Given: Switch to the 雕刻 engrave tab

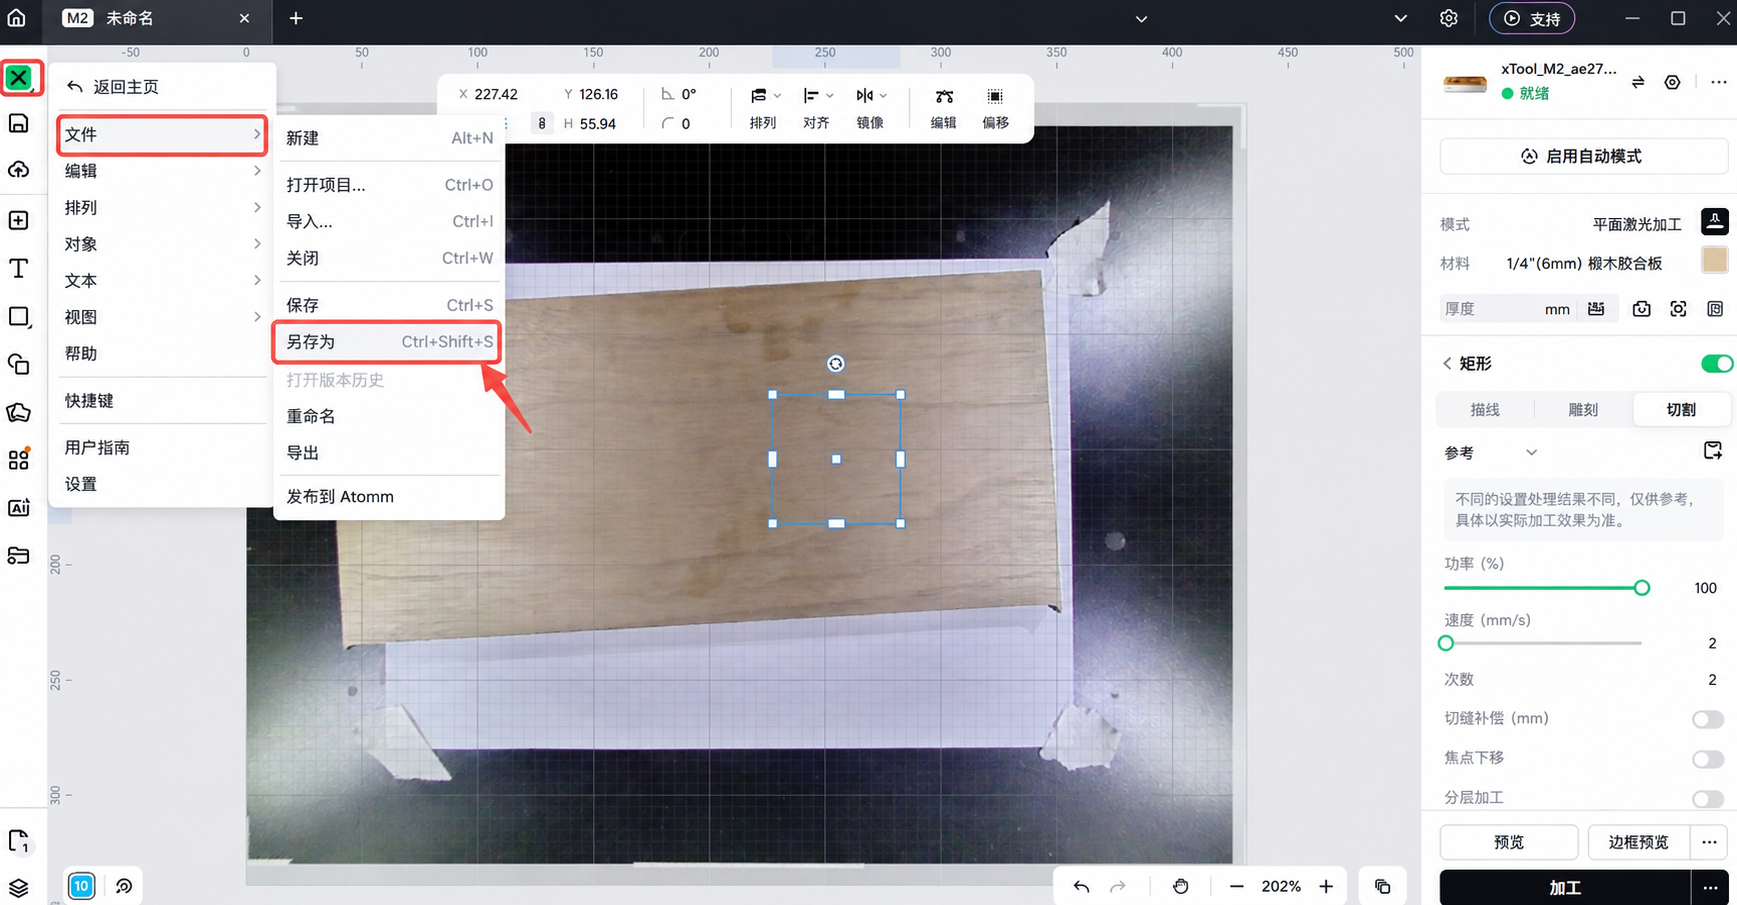Looking at the screenshot, I should pos(1582,409).
